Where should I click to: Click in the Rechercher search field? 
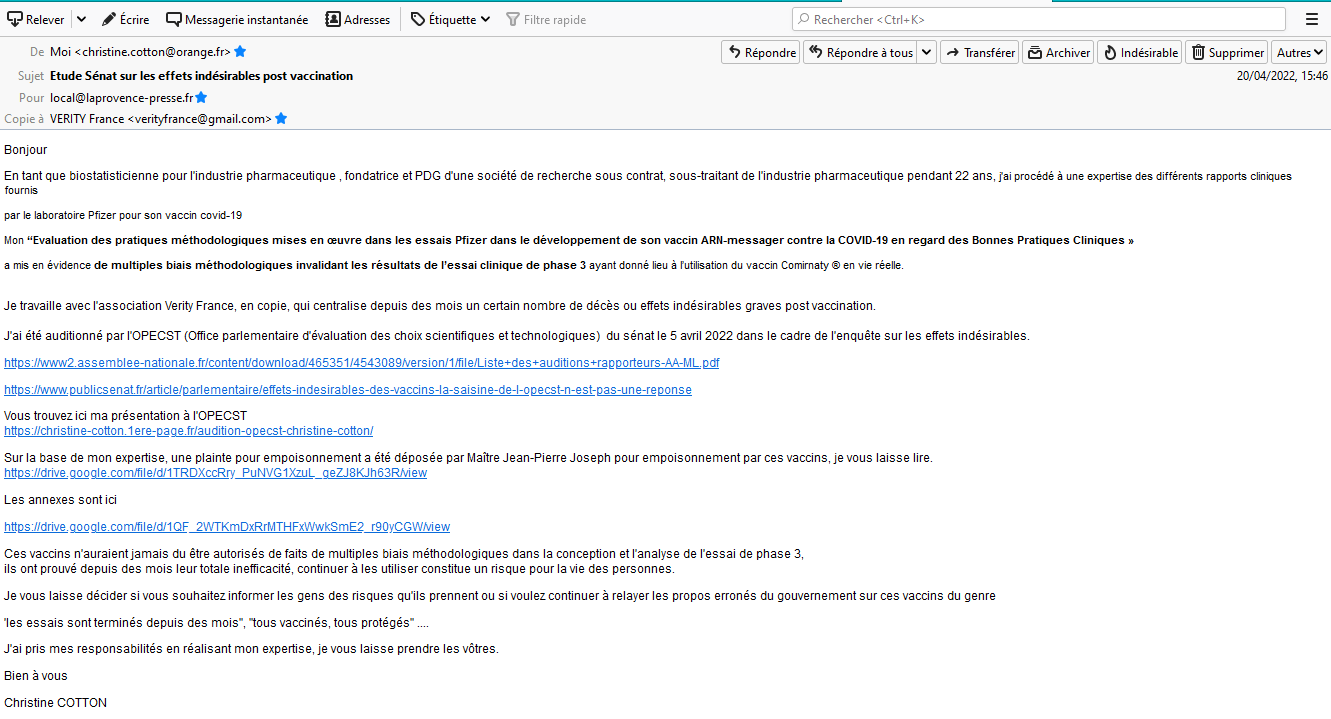(x=1040, y=20)
